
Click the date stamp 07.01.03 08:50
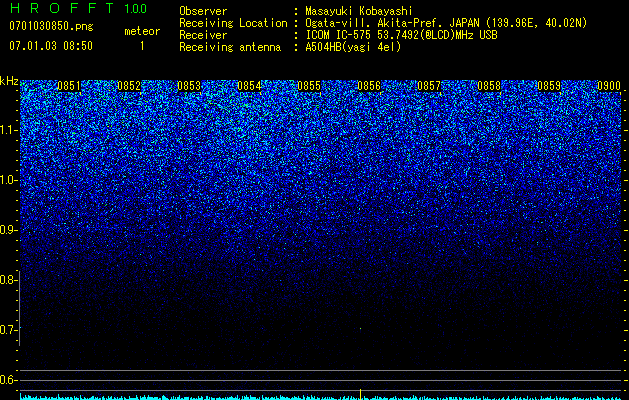(x=51, y=46)
